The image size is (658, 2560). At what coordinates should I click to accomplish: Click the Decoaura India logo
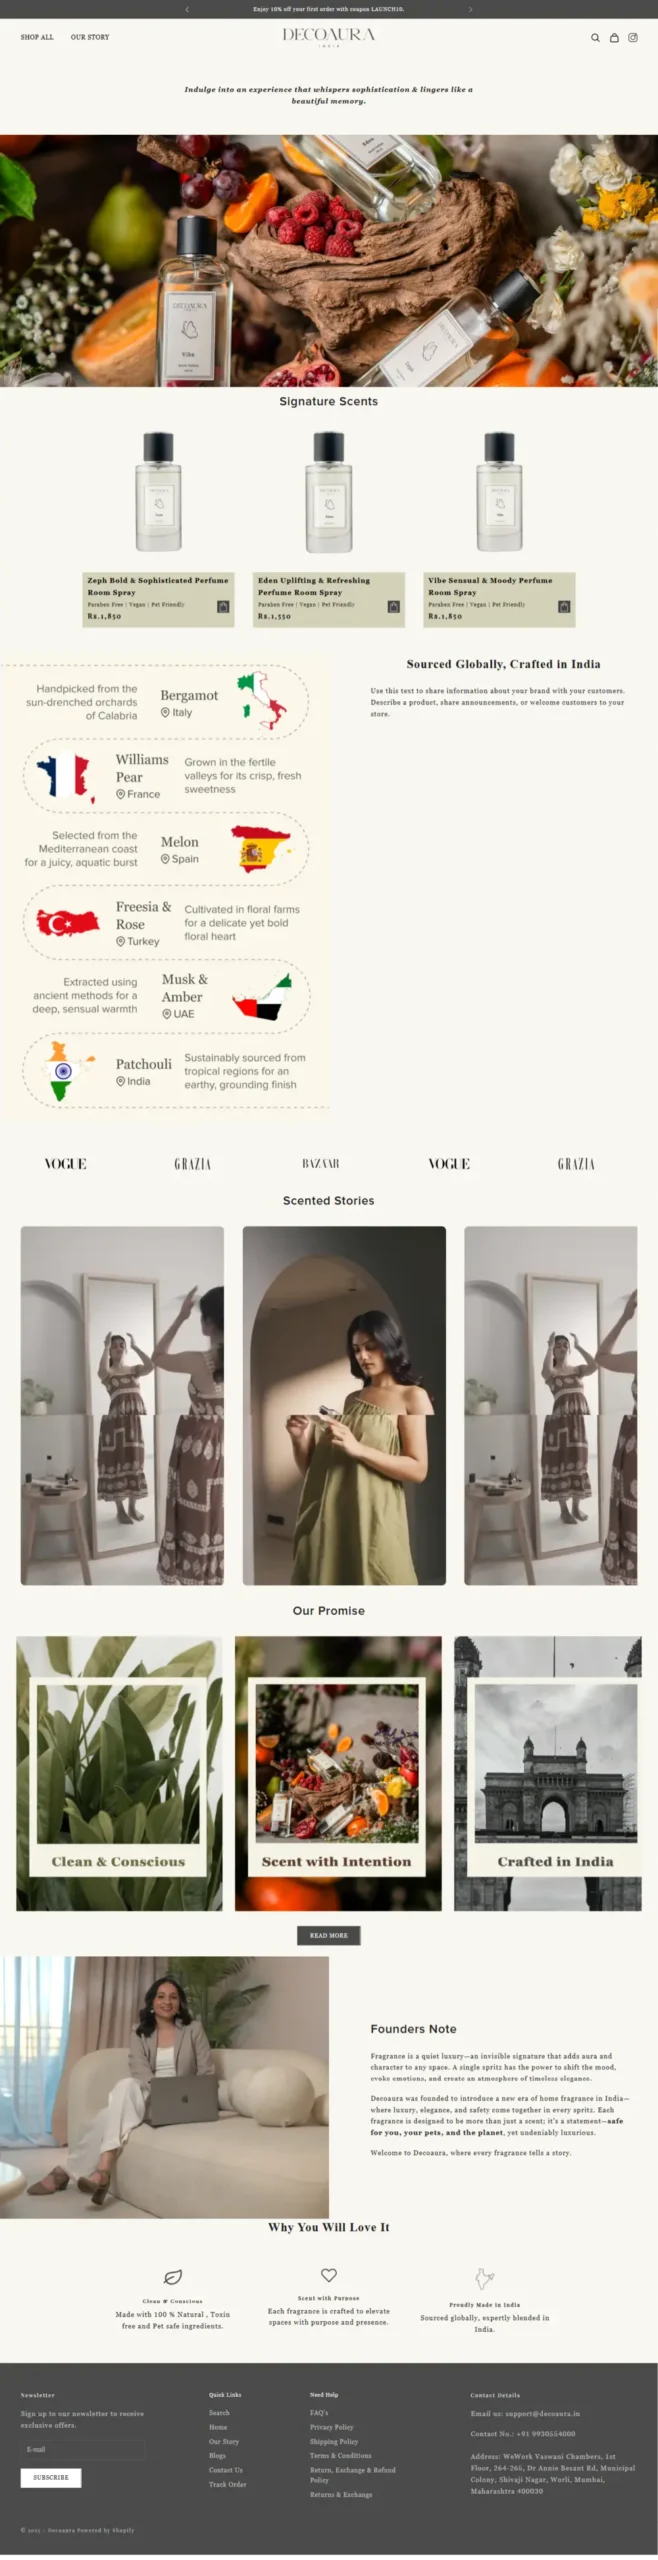pos(329,37)
